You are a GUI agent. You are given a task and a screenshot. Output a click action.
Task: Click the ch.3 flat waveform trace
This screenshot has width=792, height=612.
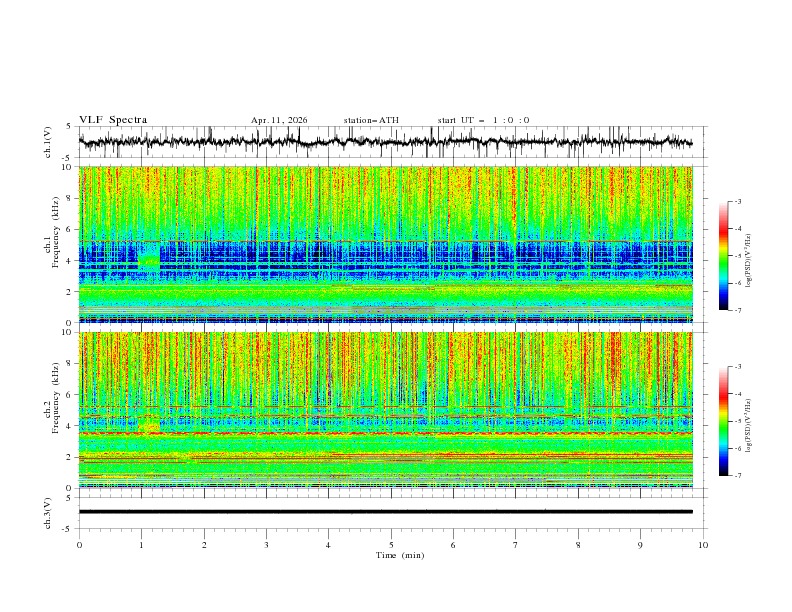pyautogui.click(x=385, y=512)
